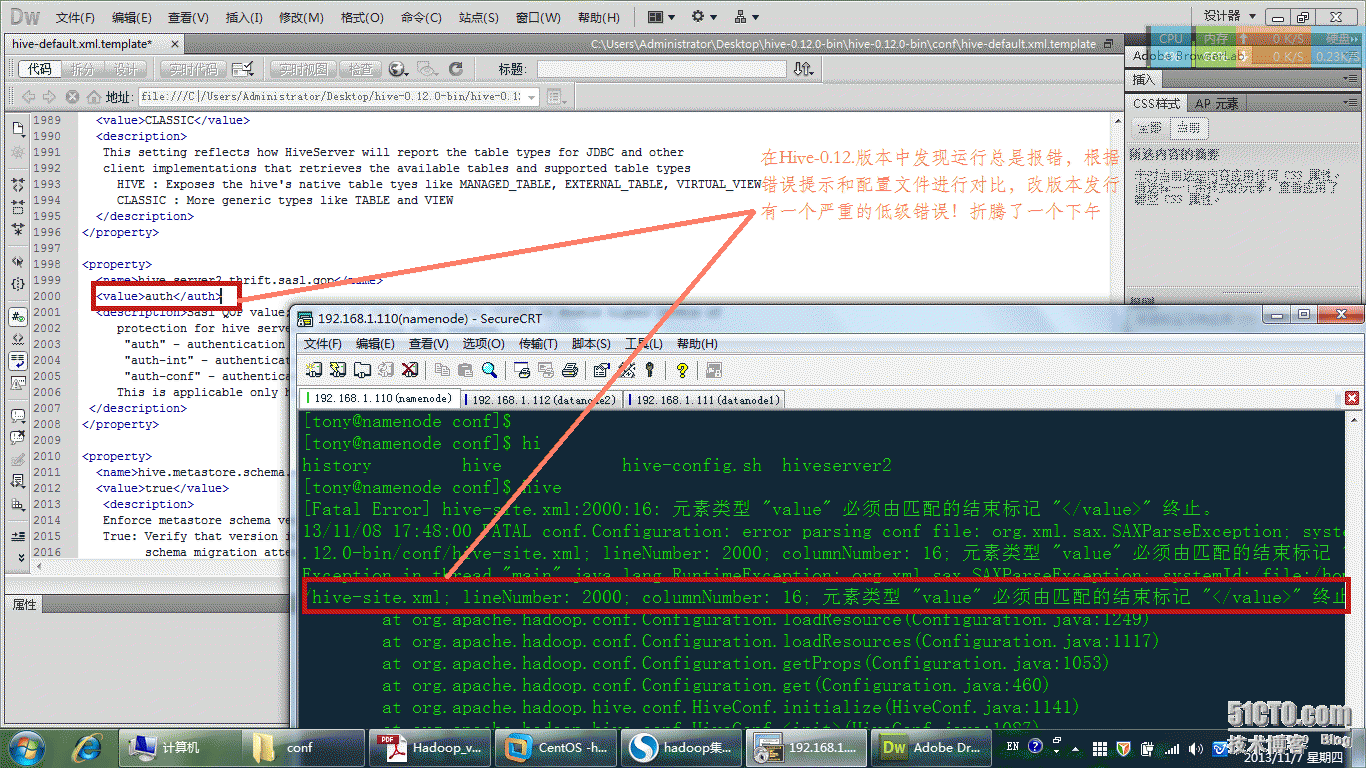Switch to the AP 元素 panel tab
Image resolution: width=1366 pixels, height=768 pixels.
(1217, 103)
